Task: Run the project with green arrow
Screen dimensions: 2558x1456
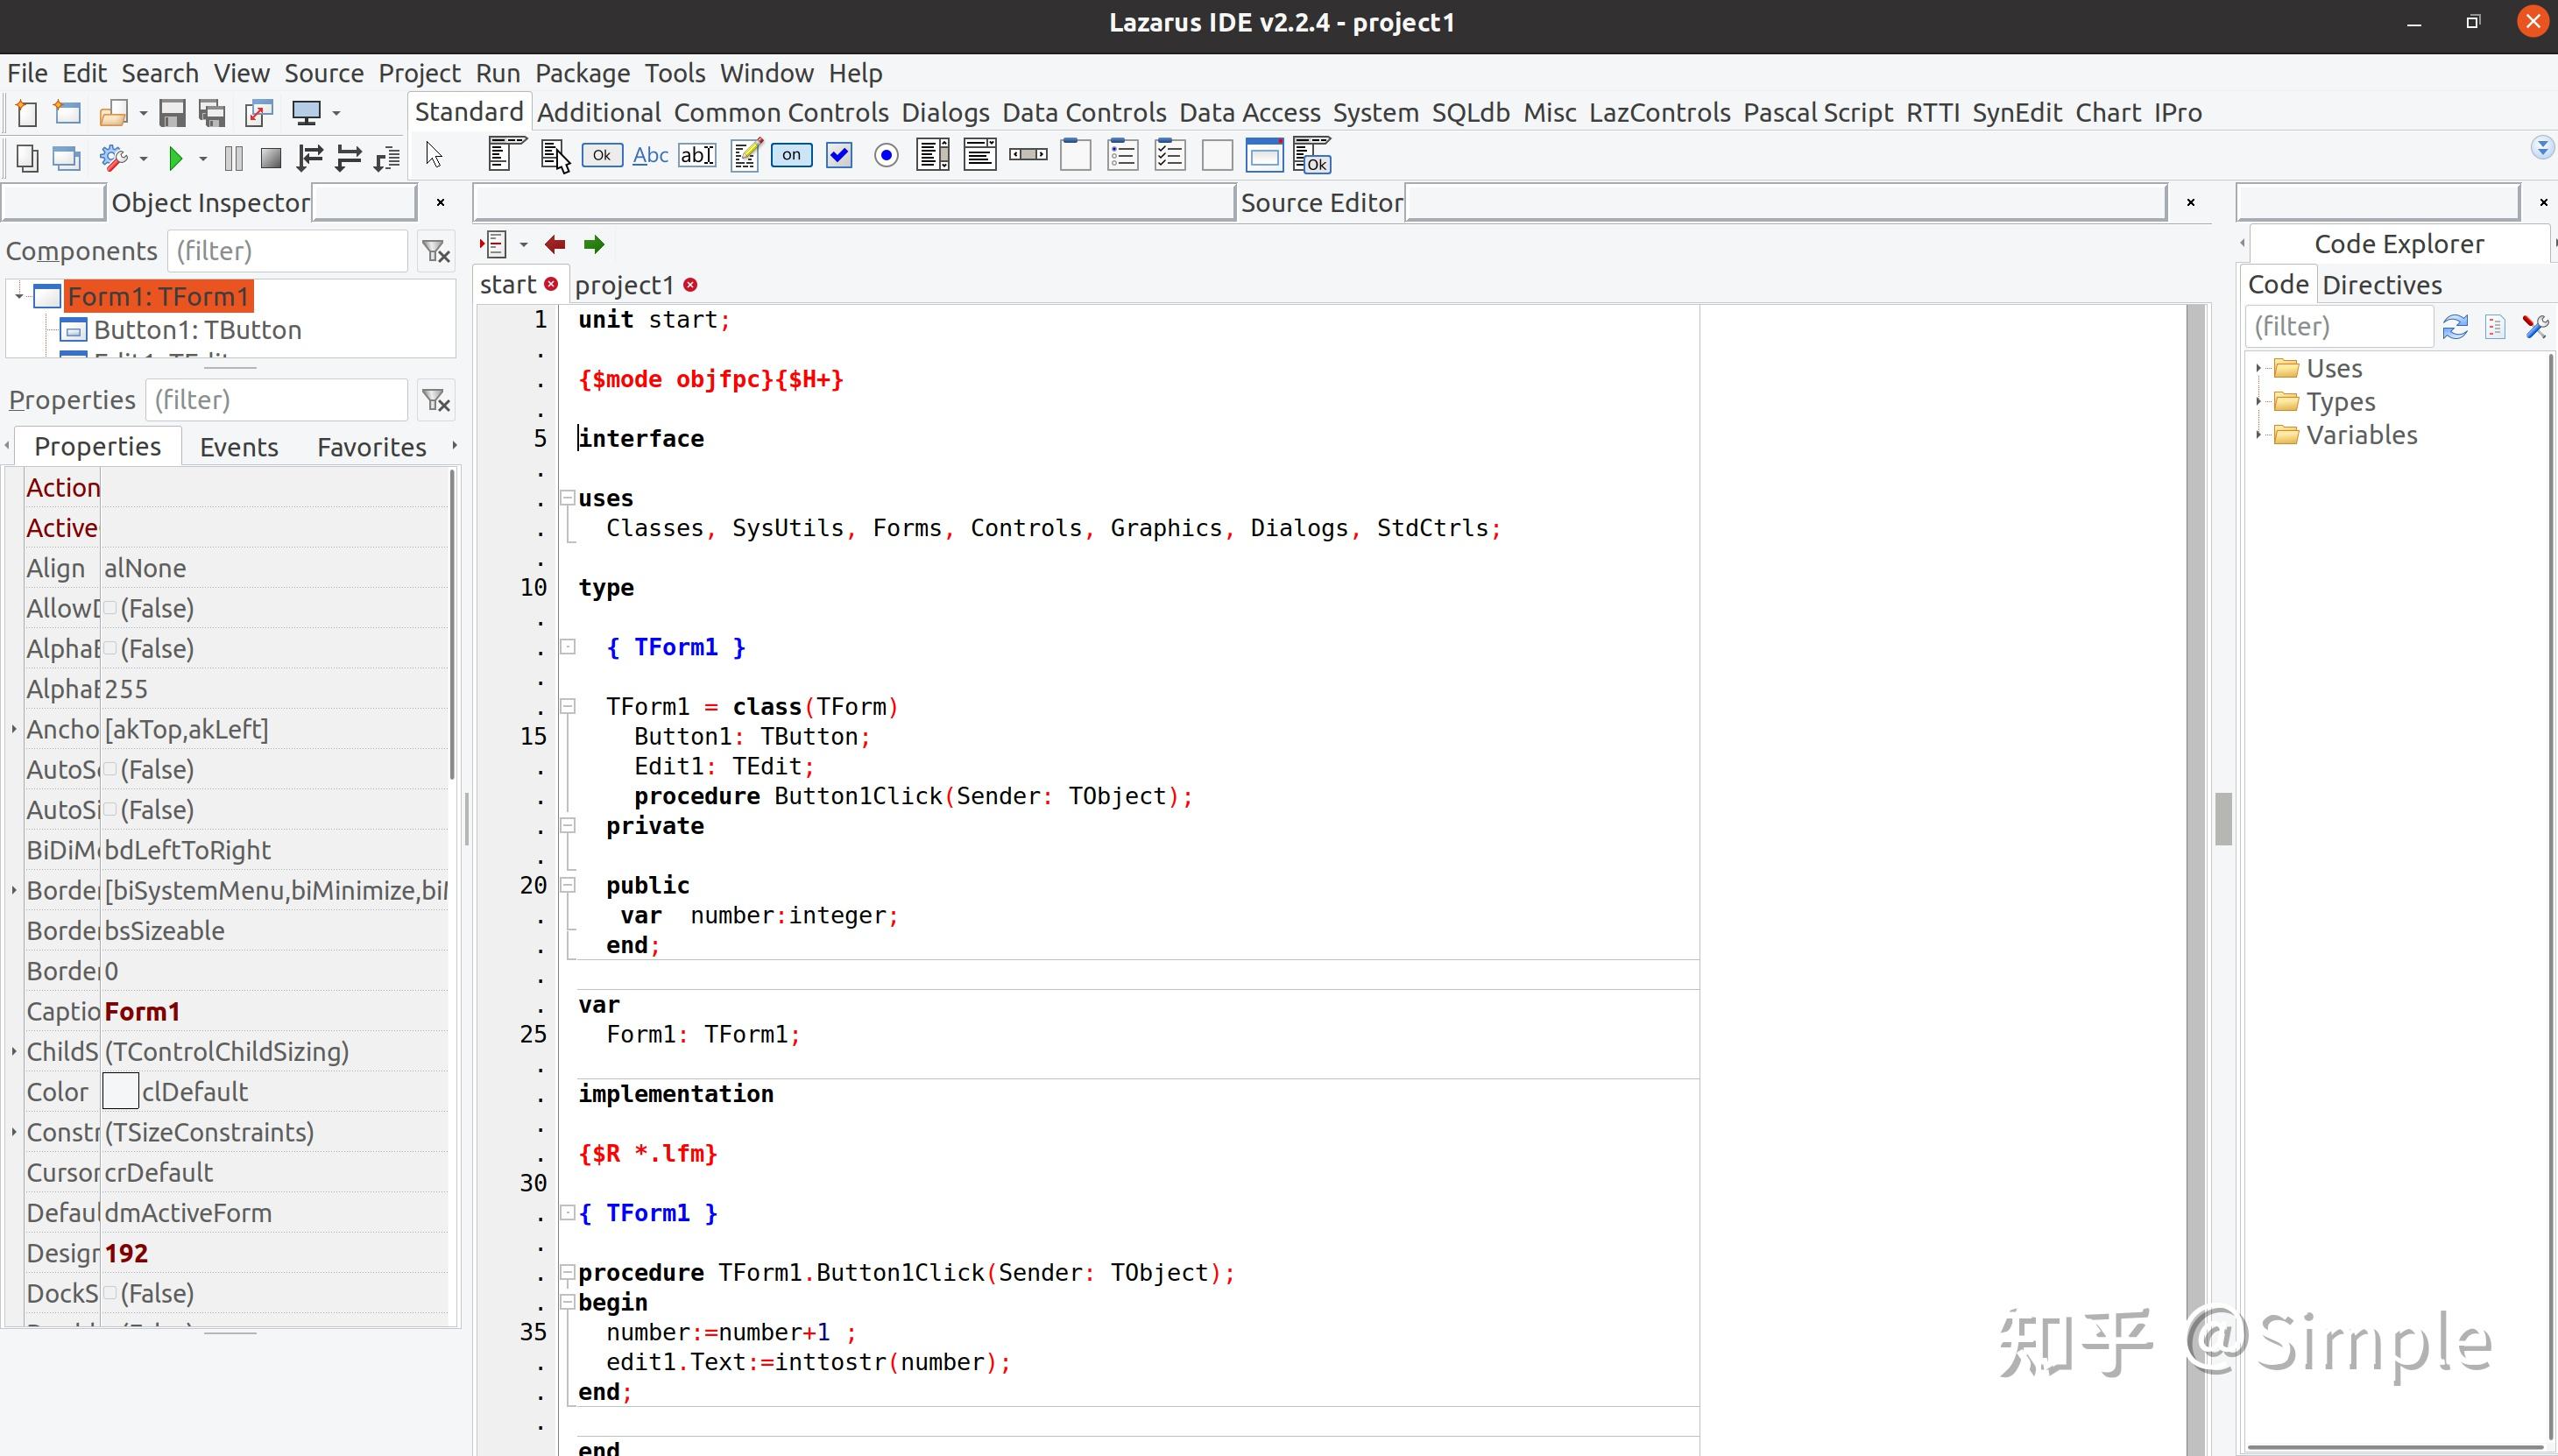Action: 176,158
